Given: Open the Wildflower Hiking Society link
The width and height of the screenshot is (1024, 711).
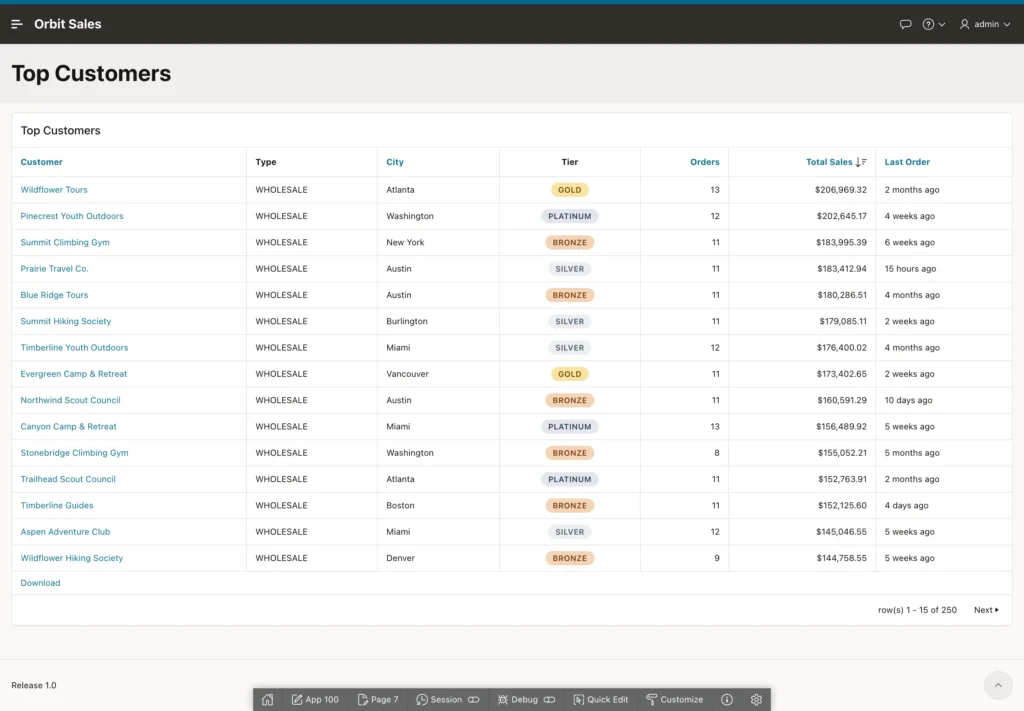Looking at the screenshot, I should tap(71, 558).
